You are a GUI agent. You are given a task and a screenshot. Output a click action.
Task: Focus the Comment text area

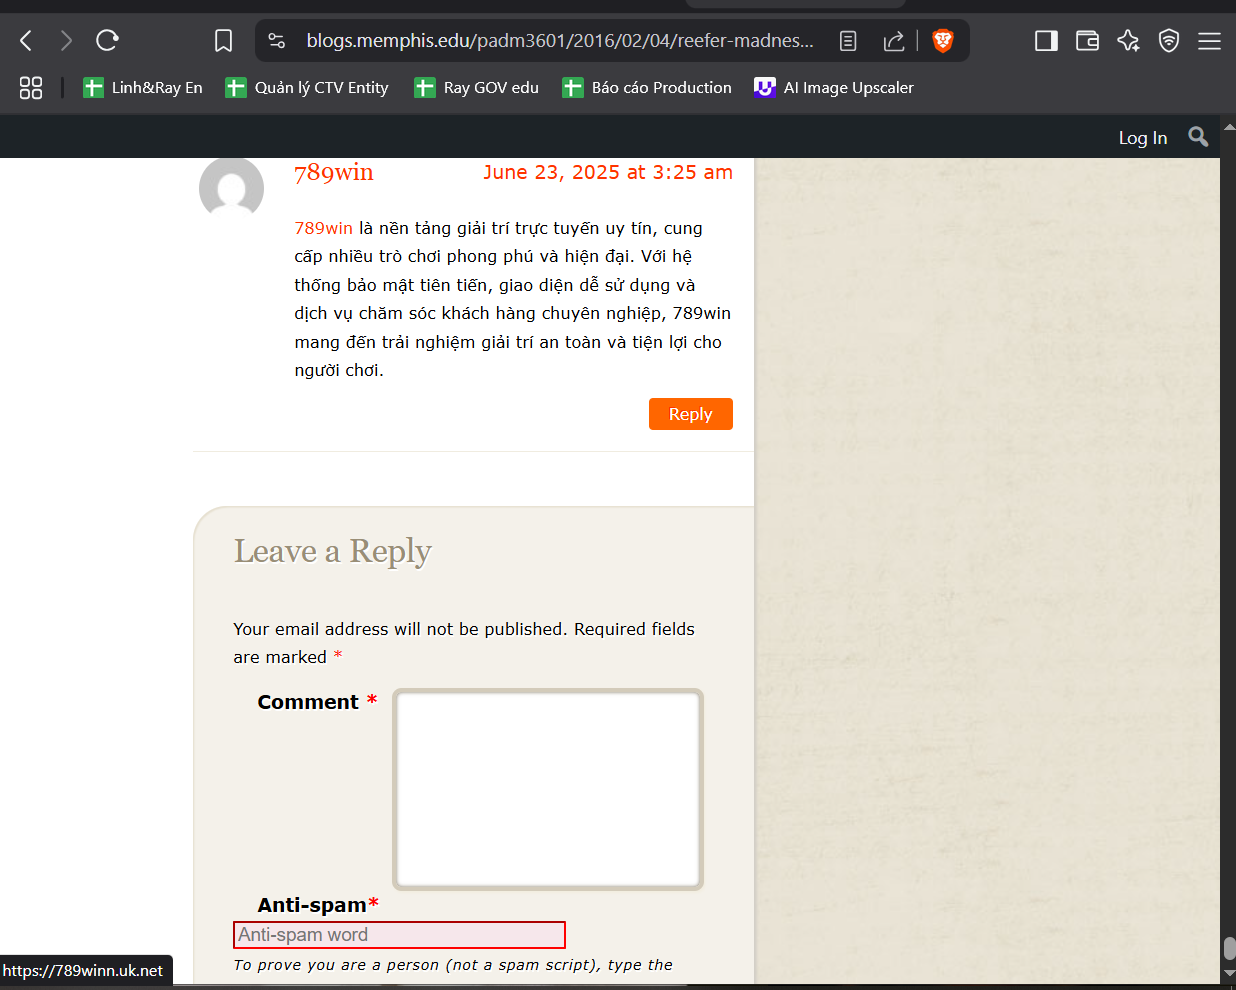(548, 789)
